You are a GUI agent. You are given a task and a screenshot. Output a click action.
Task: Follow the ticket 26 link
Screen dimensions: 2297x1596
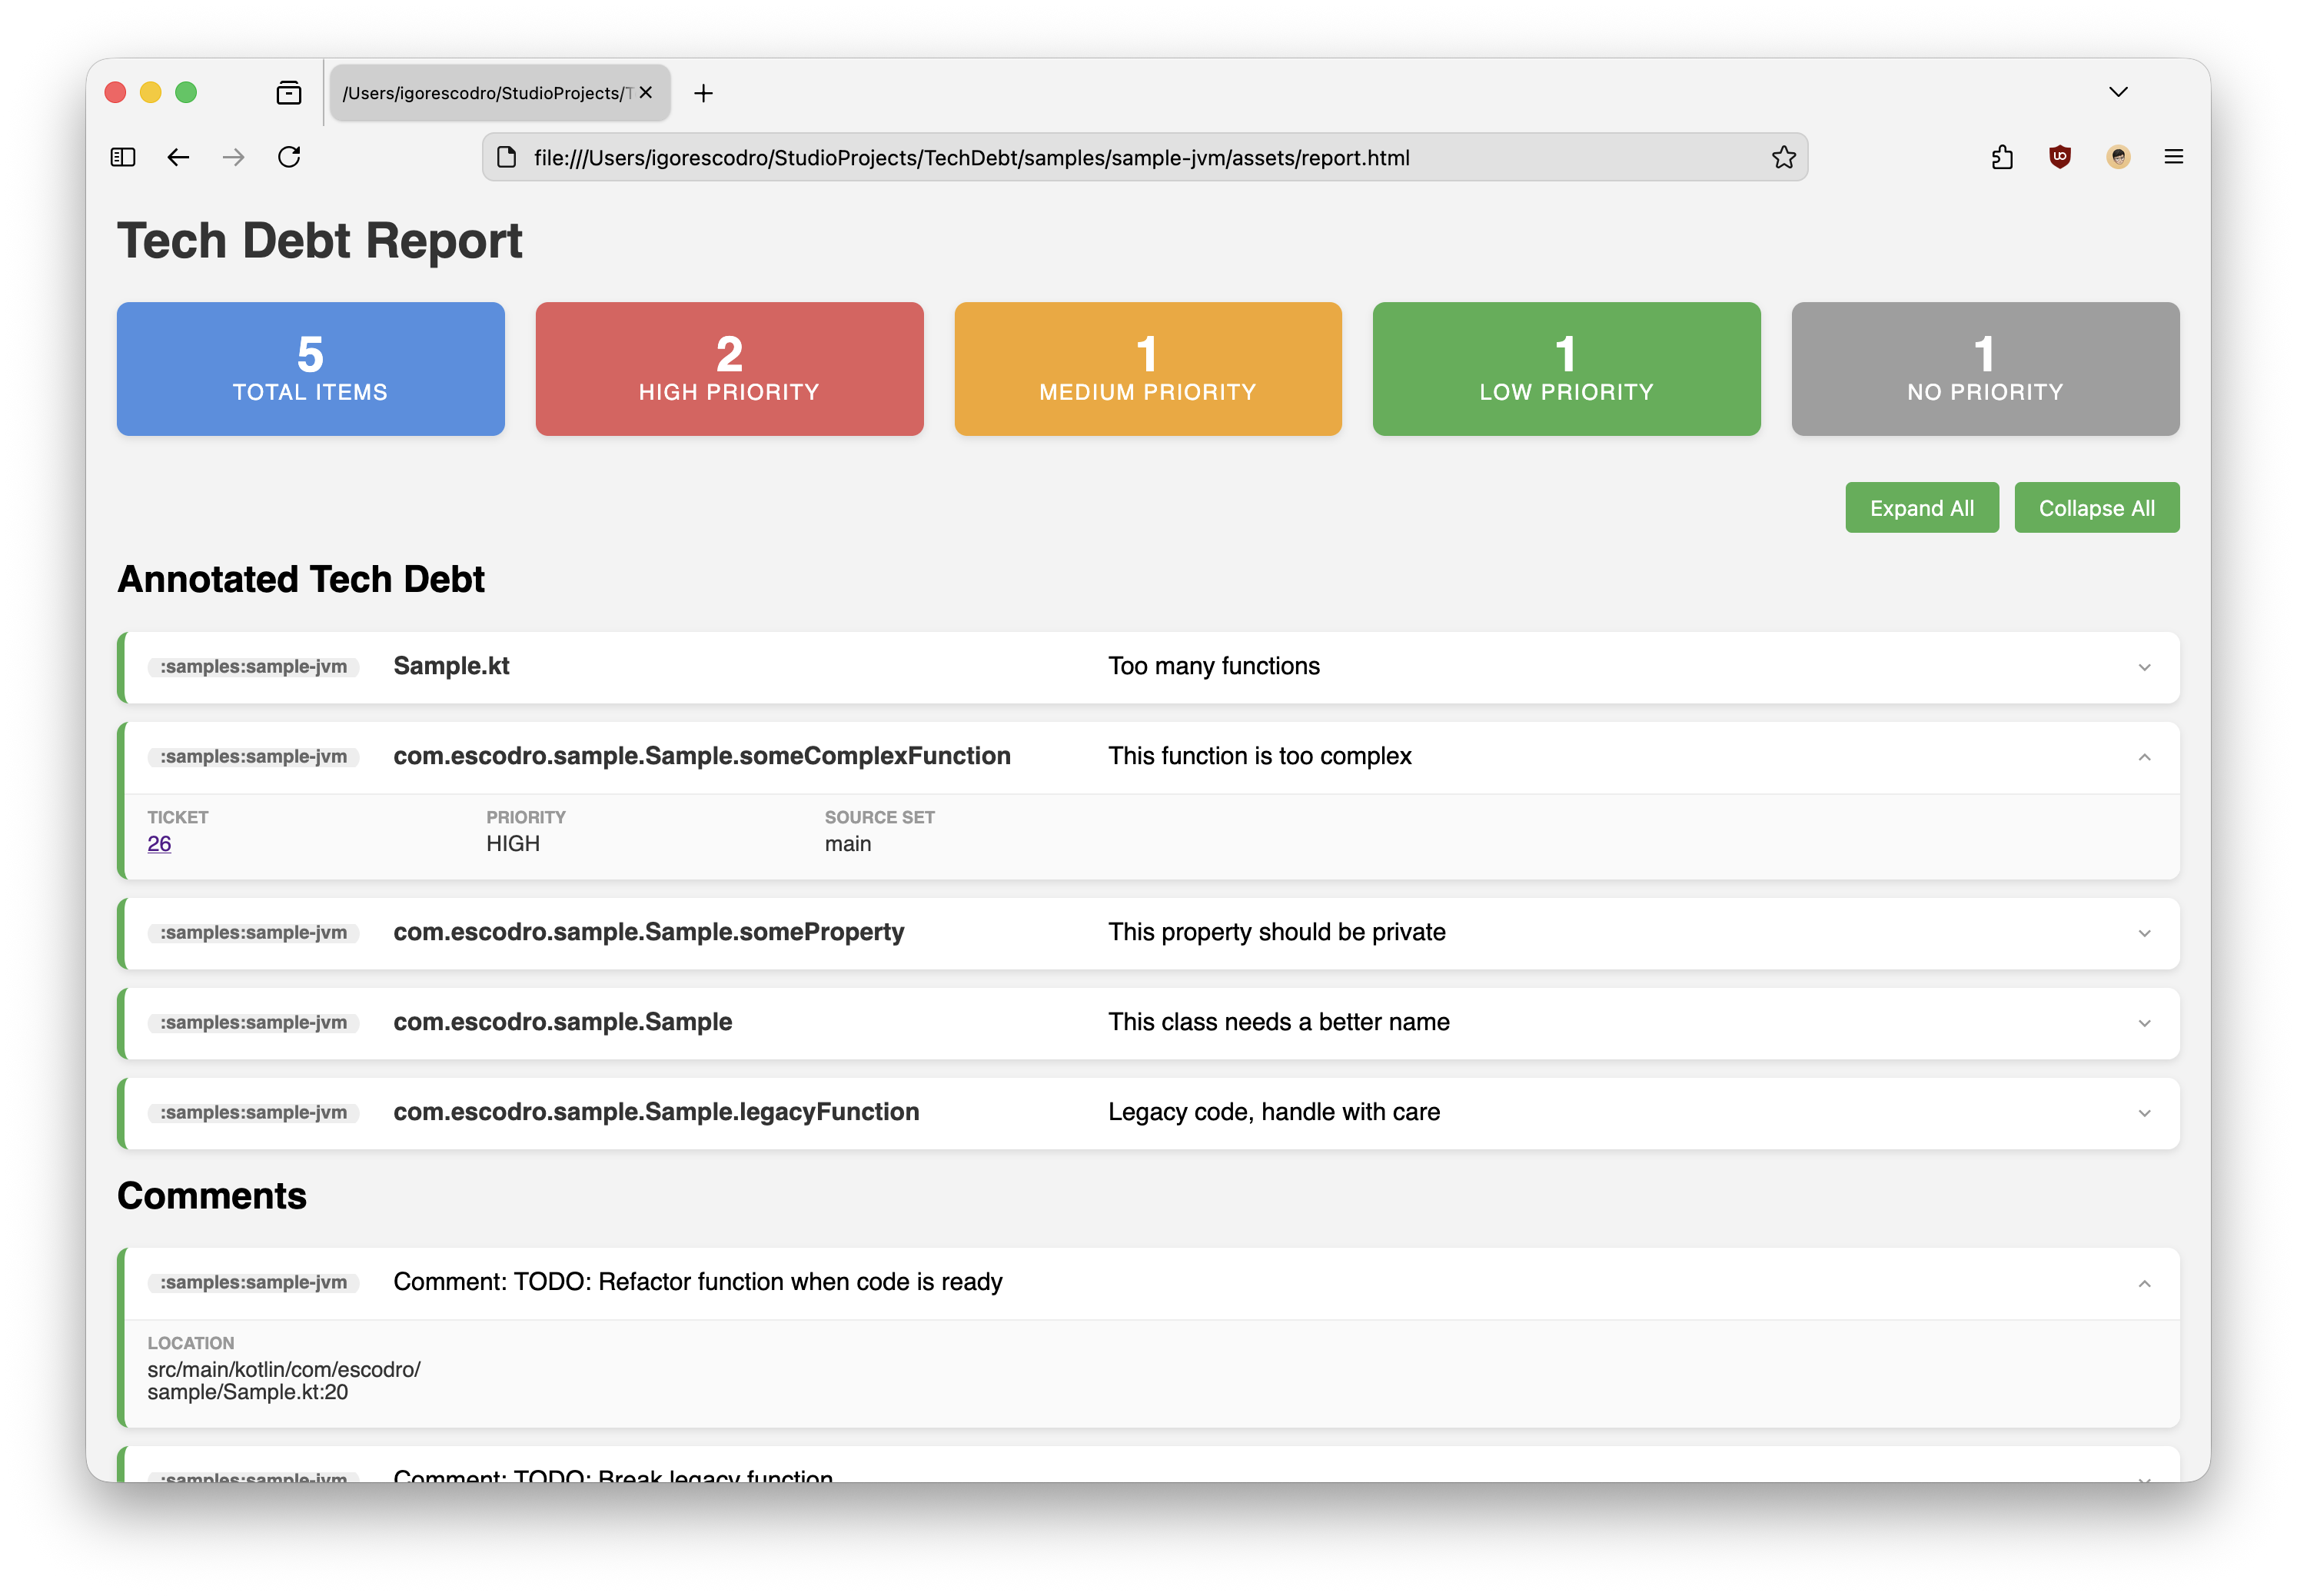point(159,843)
